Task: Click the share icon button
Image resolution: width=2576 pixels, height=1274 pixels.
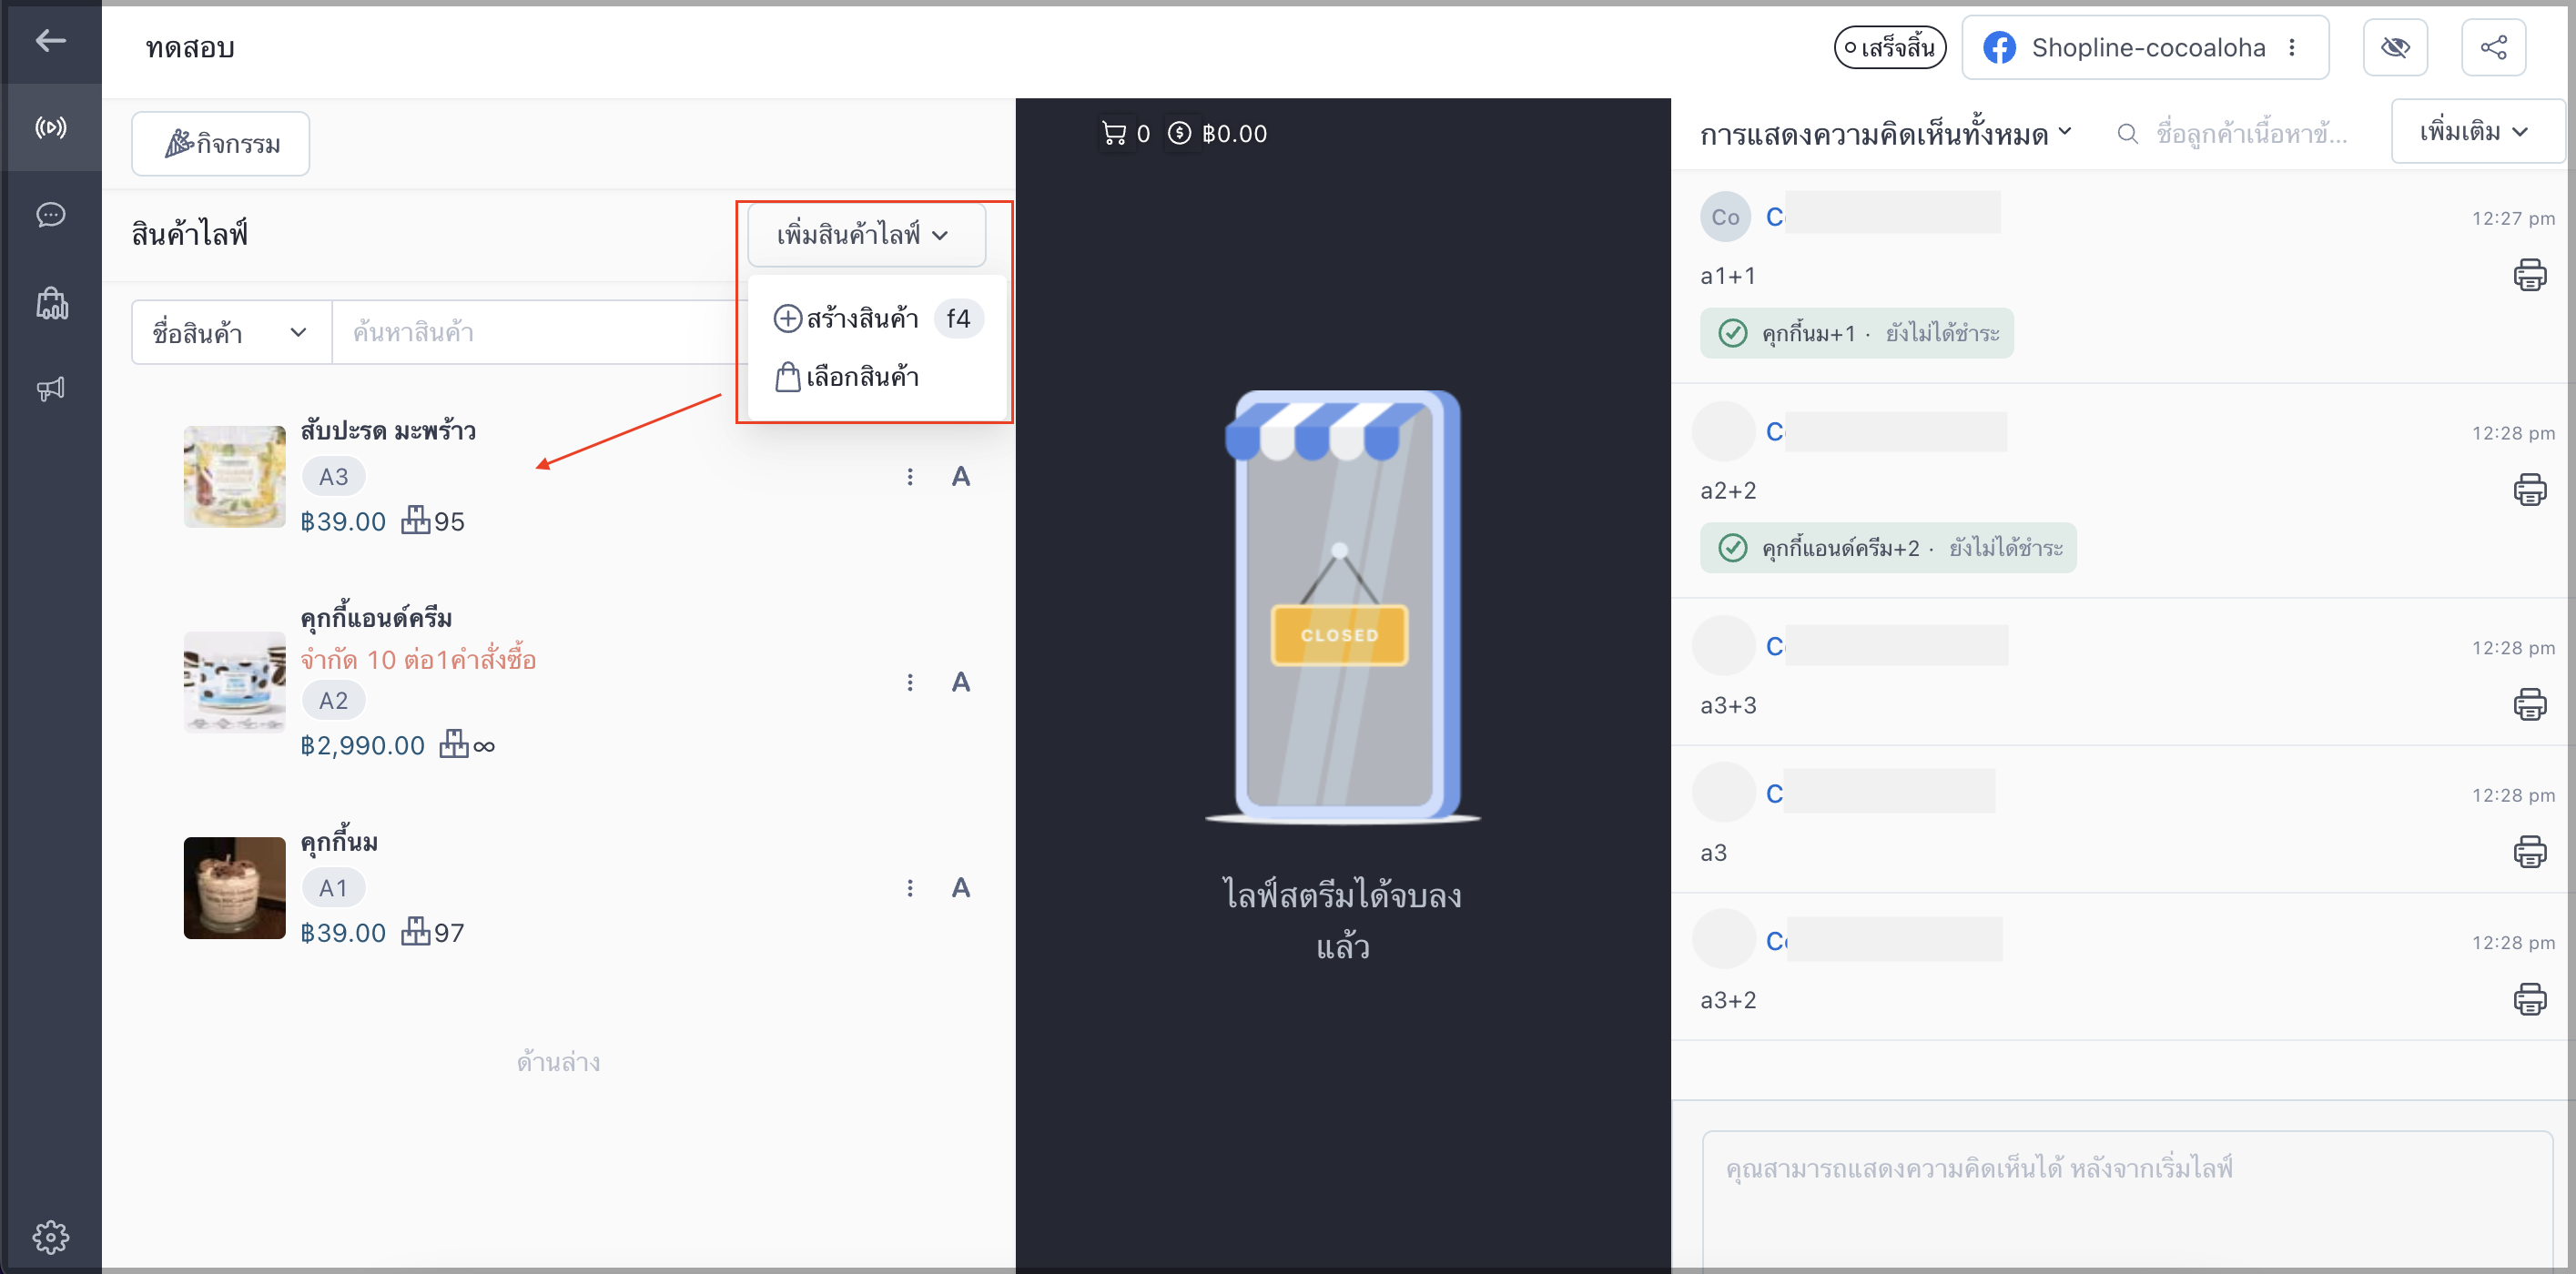Action: (2493, 47)
